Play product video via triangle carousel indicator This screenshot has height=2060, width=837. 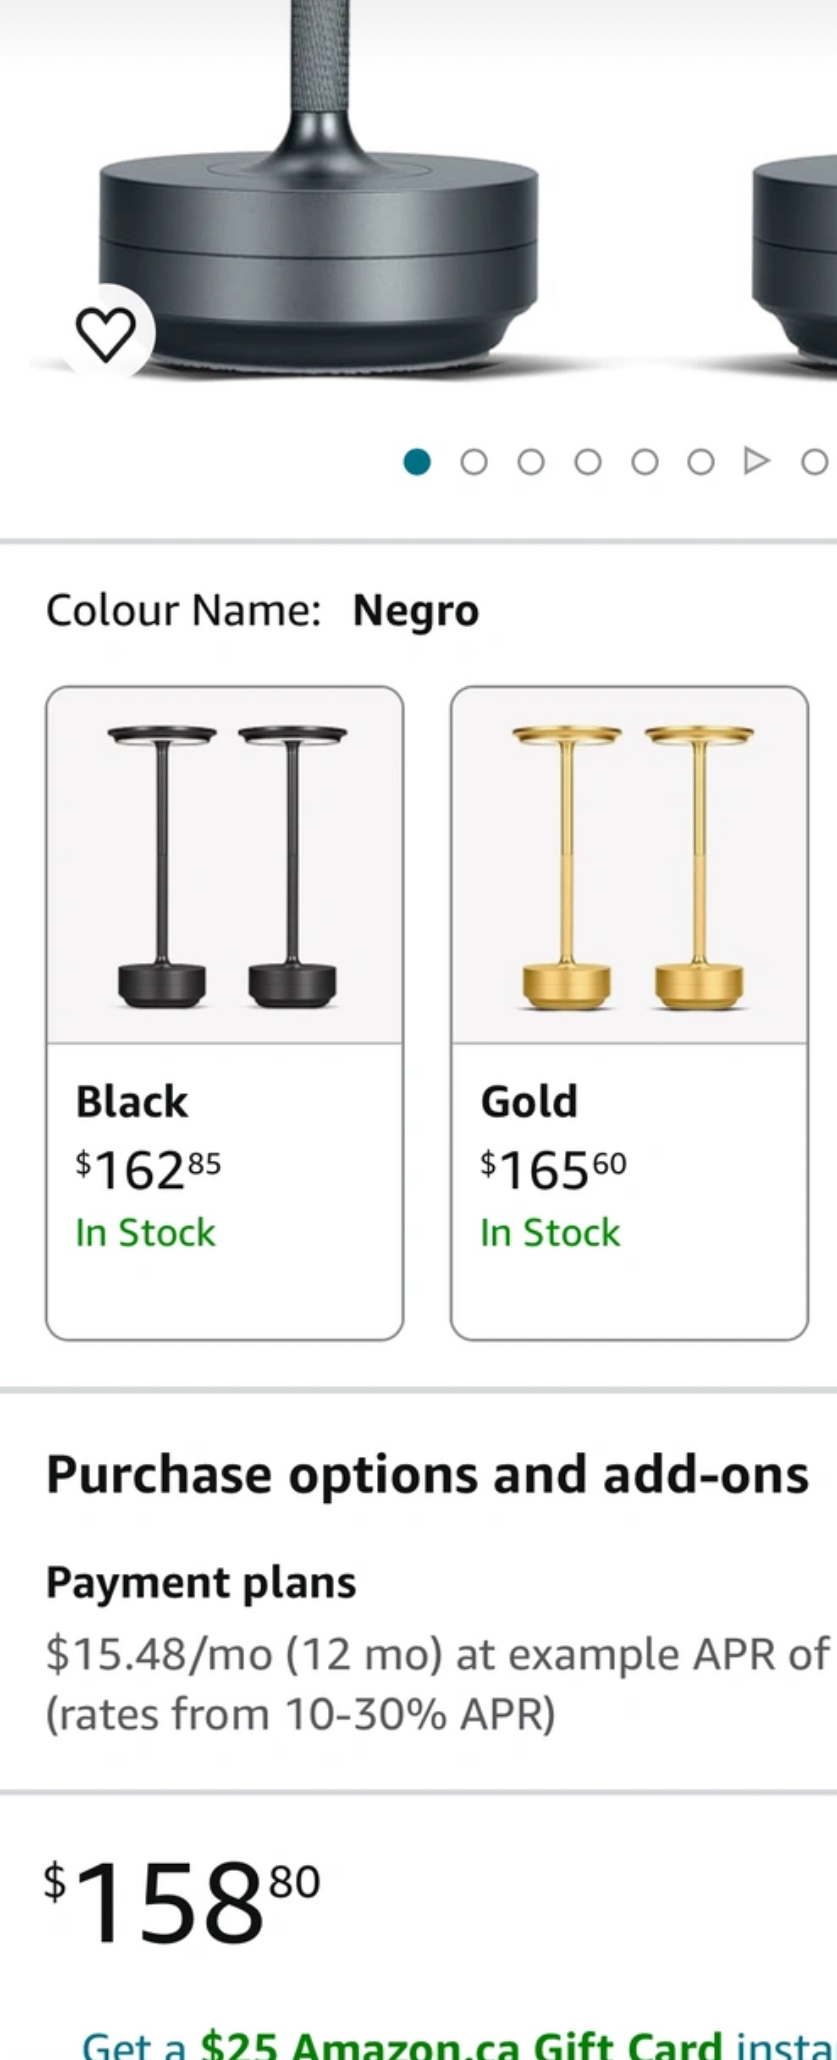[x=757, y=461]
